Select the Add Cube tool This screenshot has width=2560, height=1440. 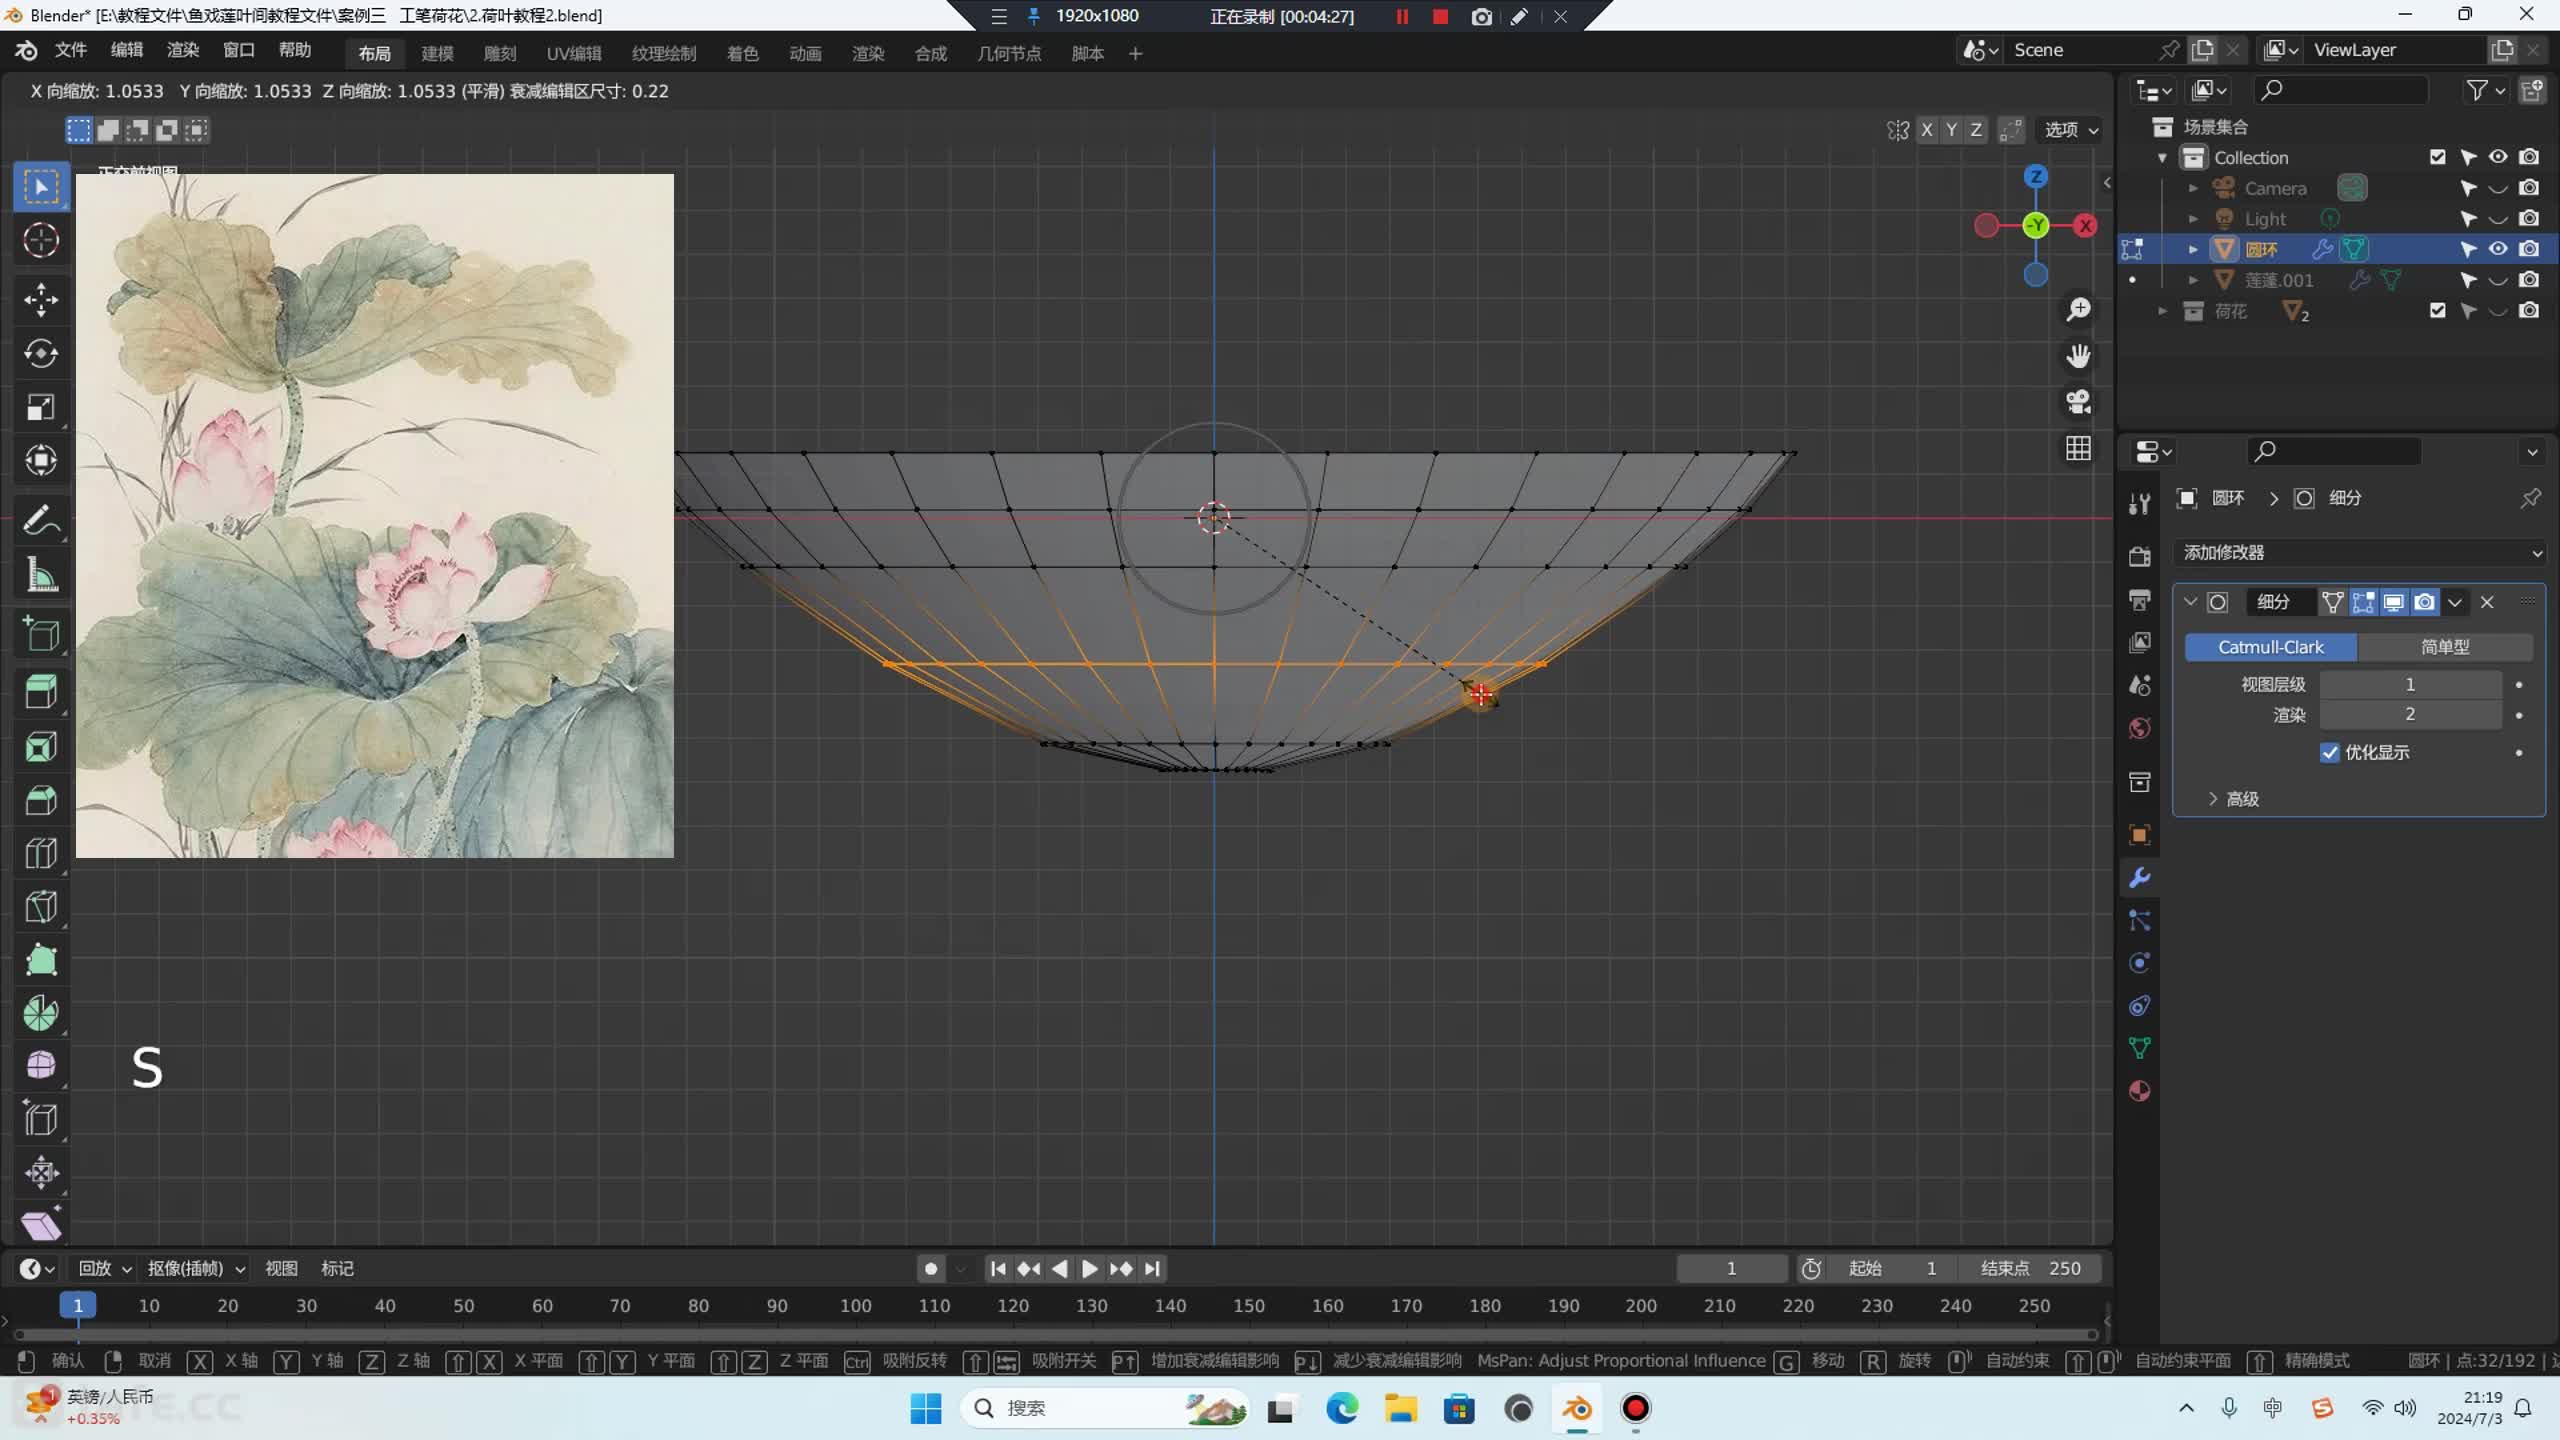(x=41, y=634)
